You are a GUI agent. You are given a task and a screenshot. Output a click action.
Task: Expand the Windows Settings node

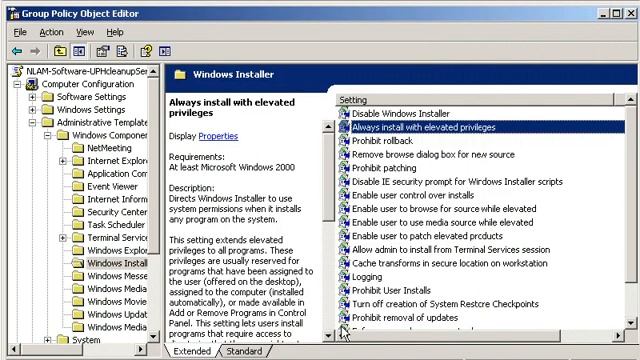[32, 110]
